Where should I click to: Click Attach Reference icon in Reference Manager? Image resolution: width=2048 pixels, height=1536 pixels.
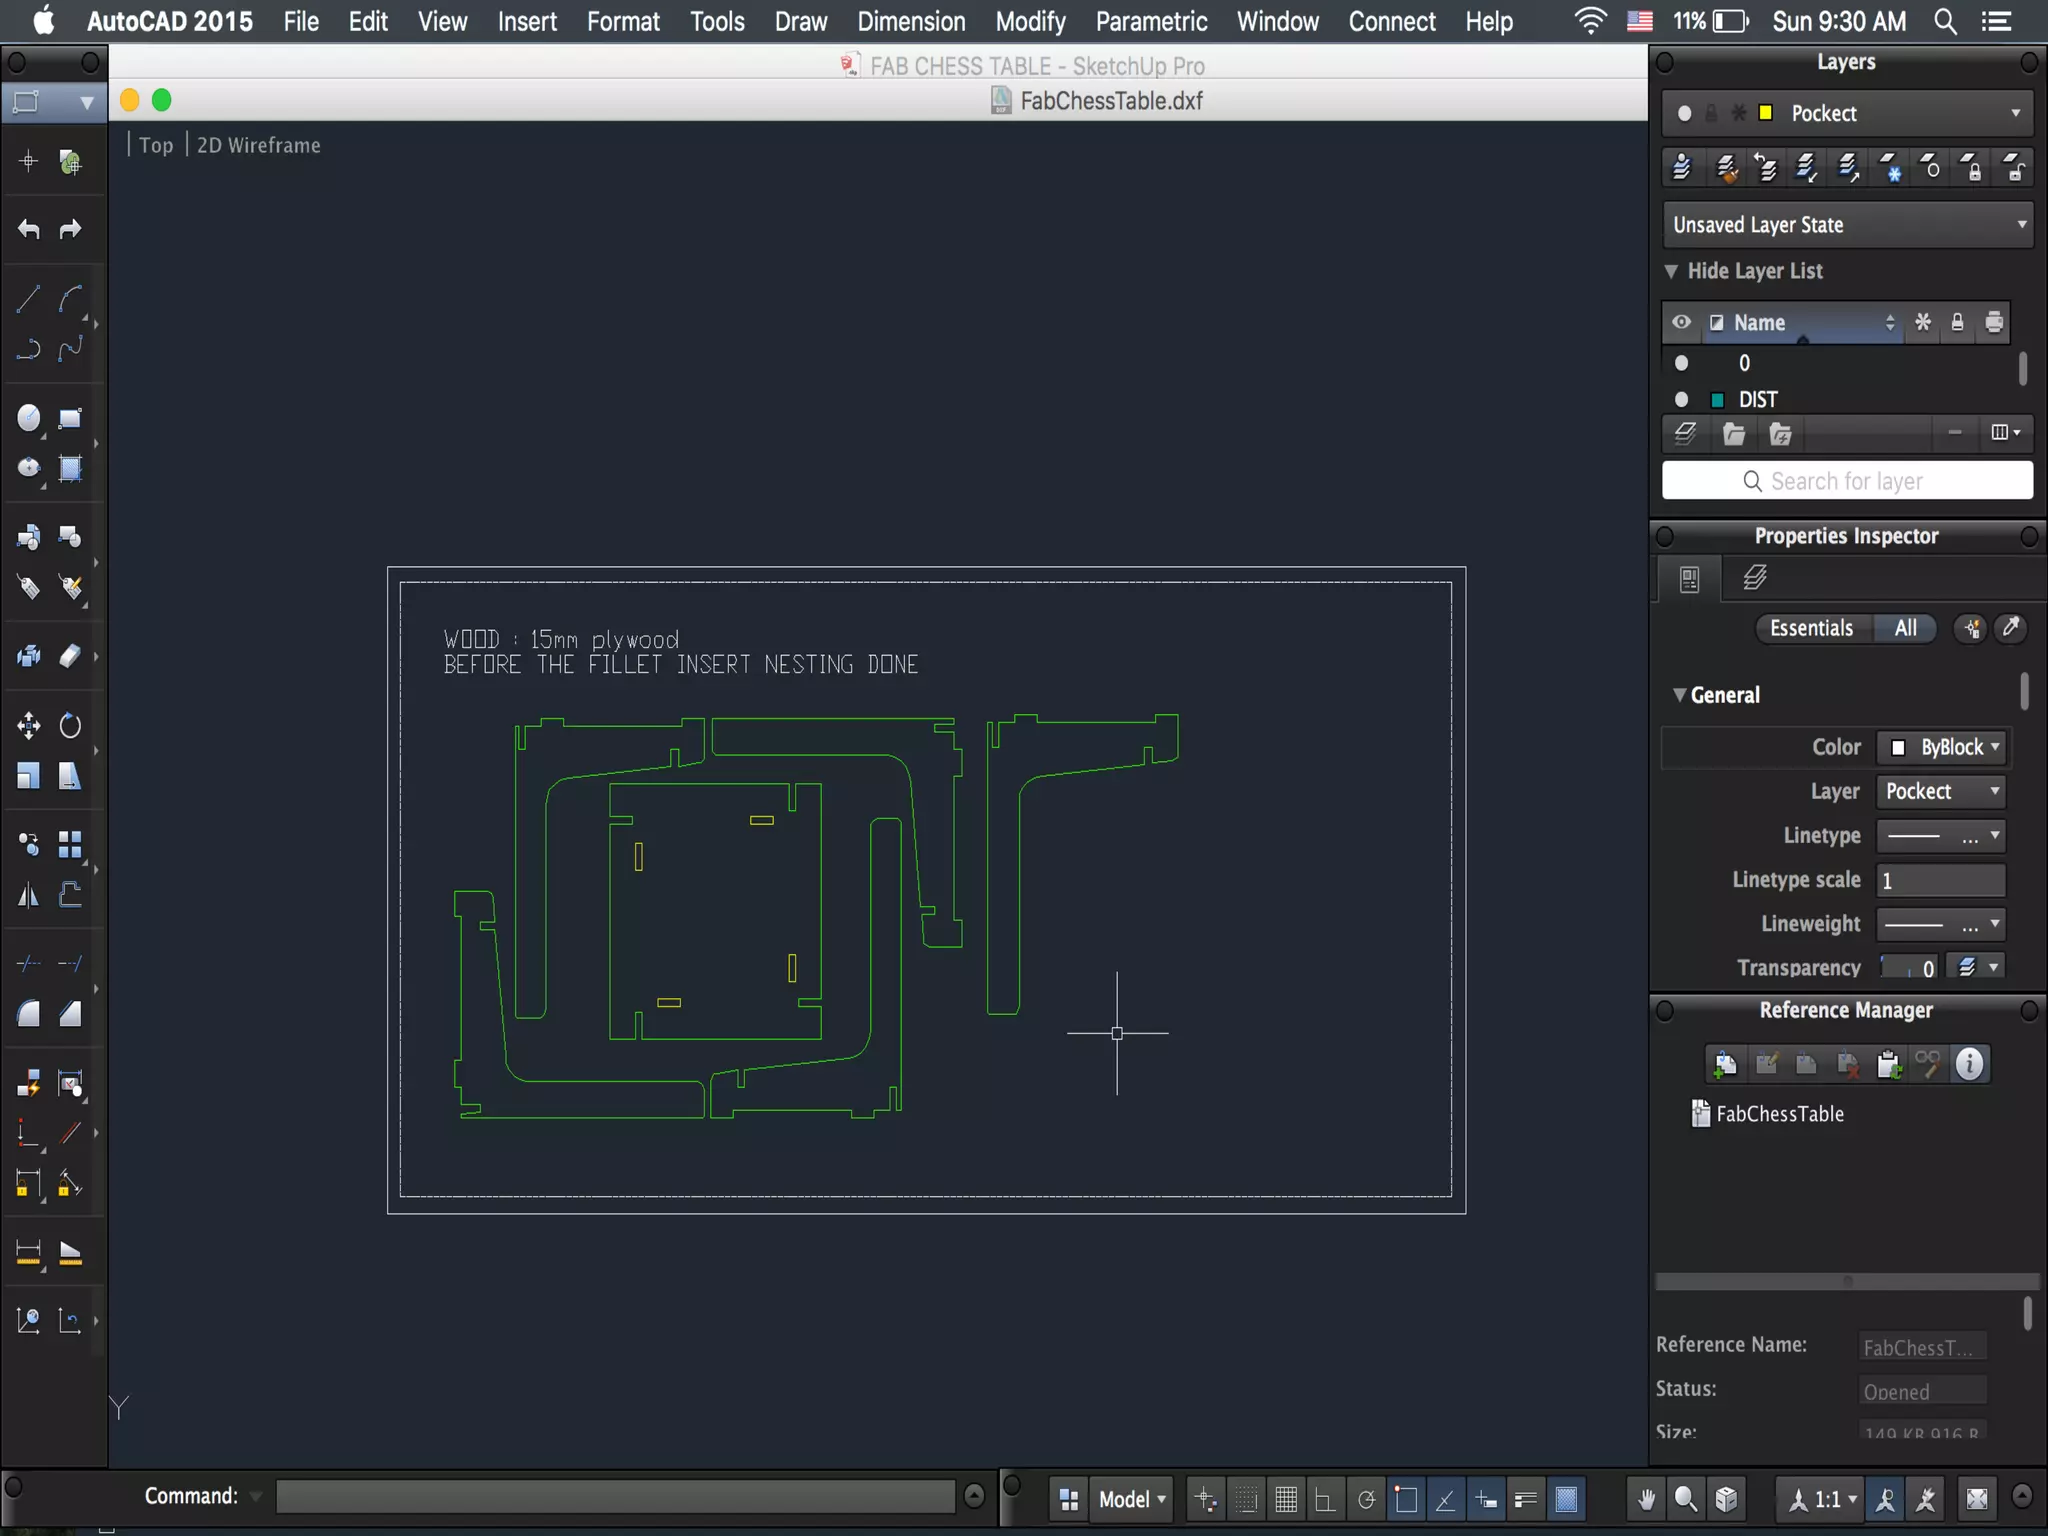pyautogui.click(x=1724, y=1064)
